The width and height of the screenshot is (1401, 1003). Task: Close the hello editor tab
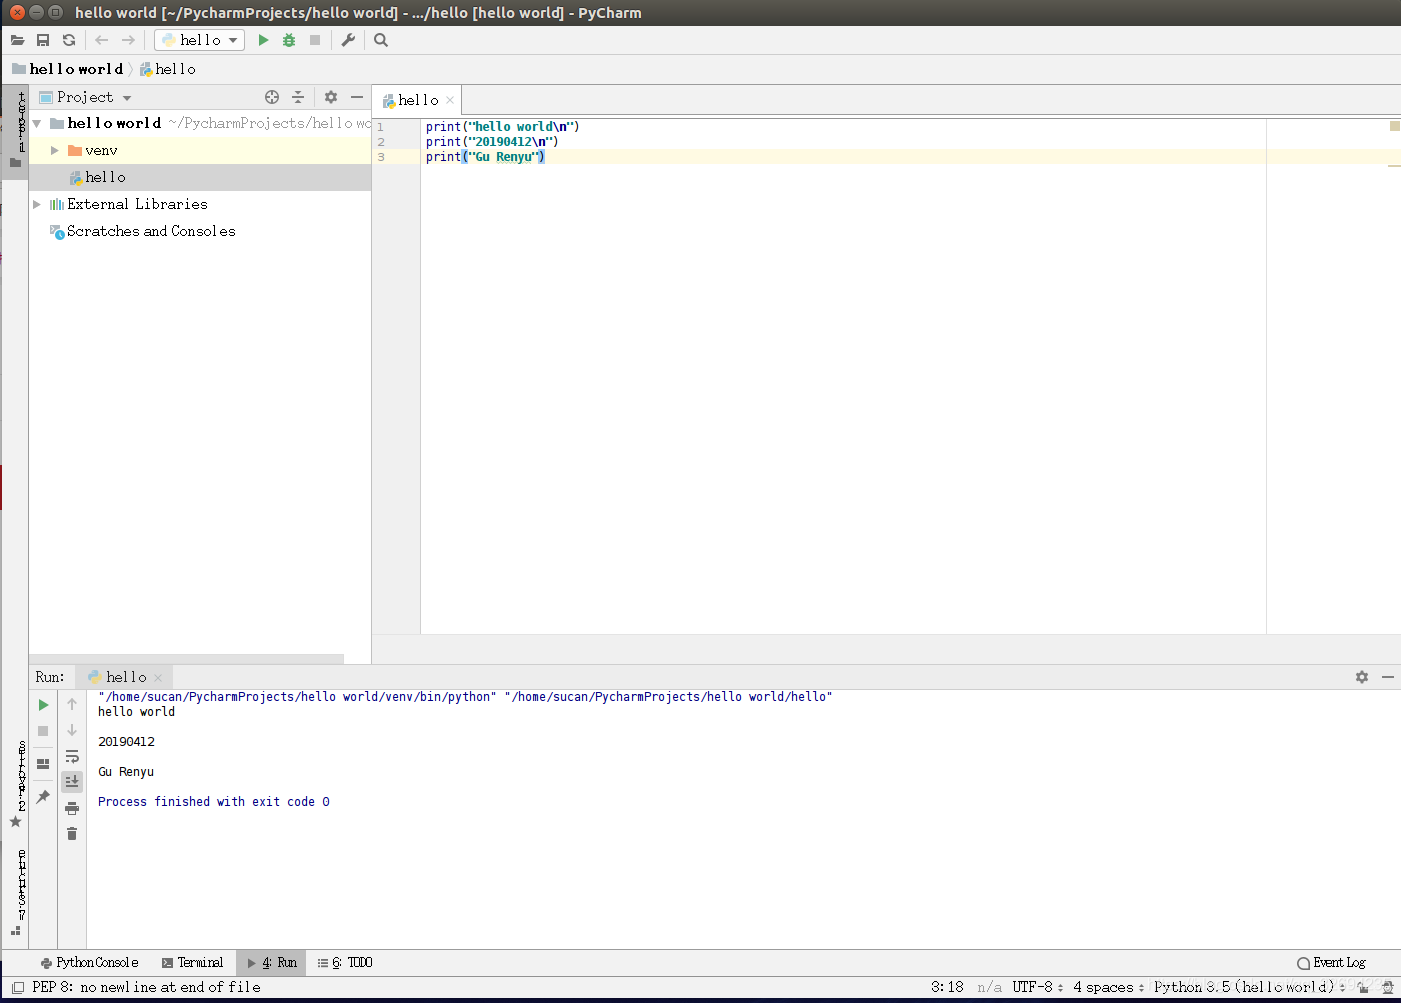450,100
